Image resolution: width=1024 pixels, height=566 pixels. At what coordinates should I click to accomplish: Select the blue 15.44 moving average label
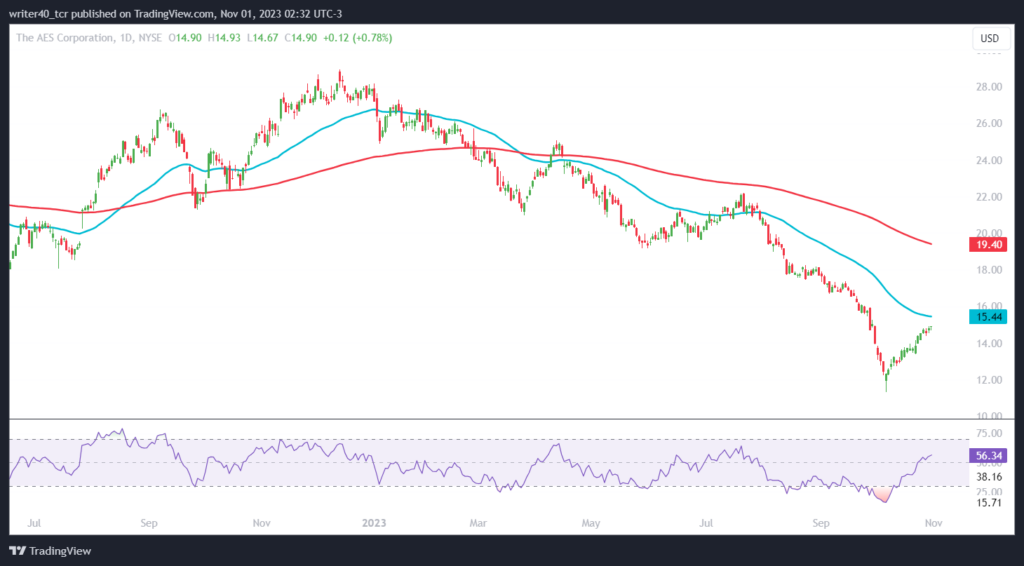coord(988,317)
